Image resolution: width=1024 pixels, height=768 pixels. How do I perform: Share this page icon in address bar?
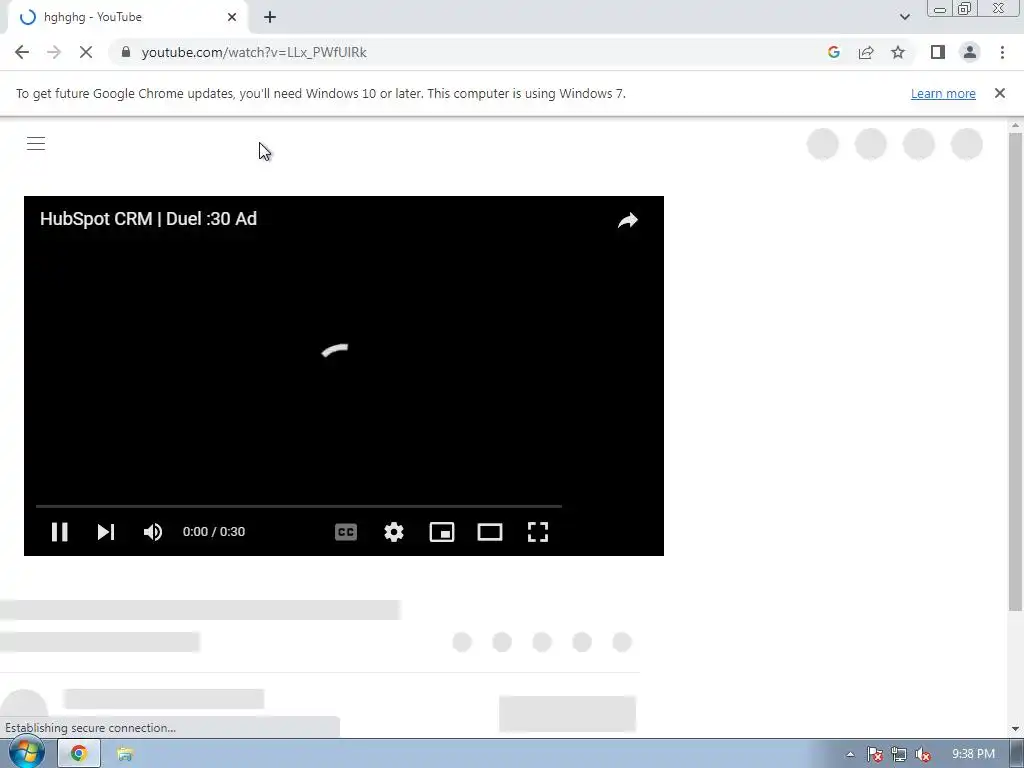[866, 52]
